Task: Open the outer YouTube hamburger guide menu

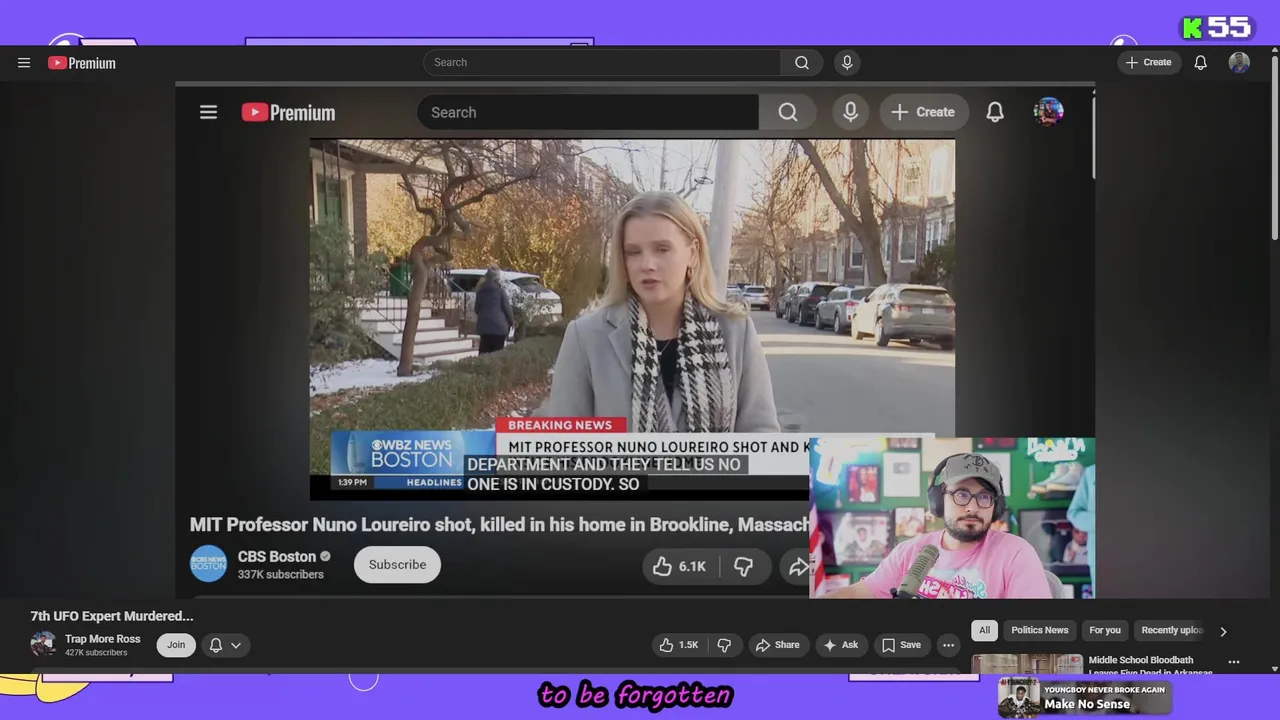Action: pos(24,63)
